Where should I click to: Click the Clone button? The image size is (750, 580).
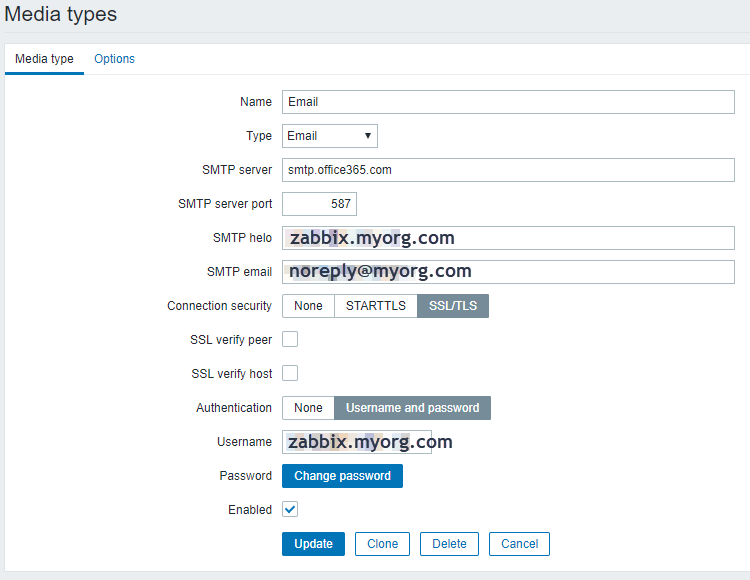382,544
